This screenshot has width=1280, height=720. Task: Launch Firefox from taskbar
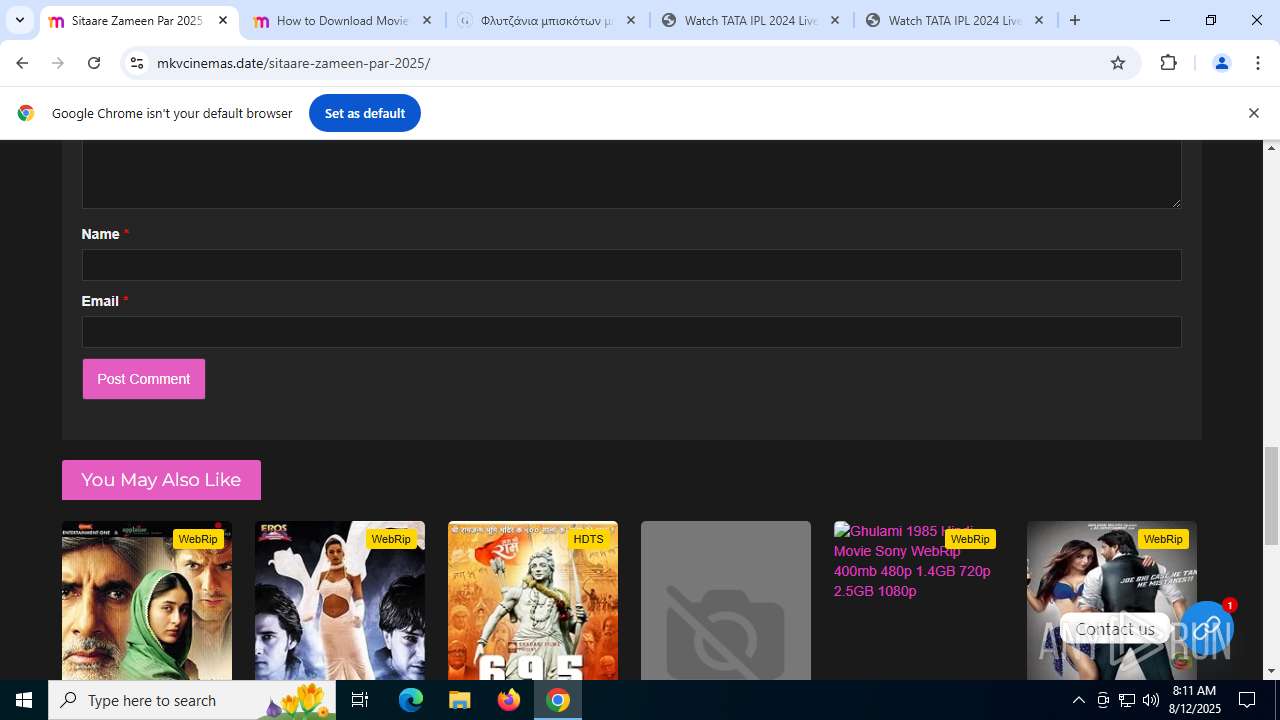[509, 700]
